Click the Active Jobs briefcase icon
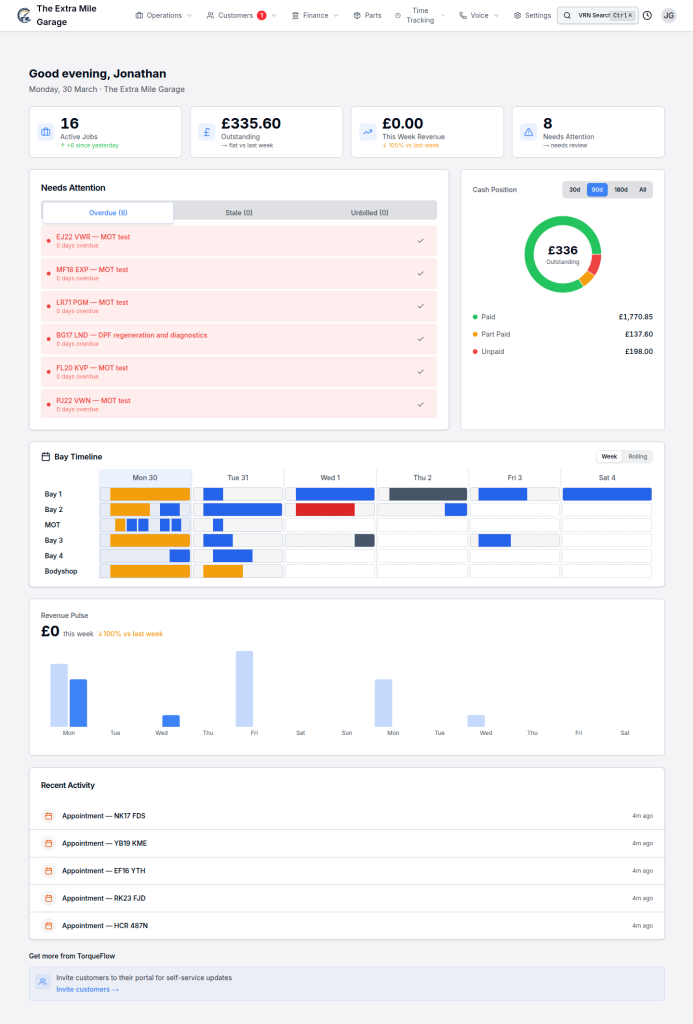This screenshot has height=1024, width=693. pyautogui.click(x=45, y=132)
